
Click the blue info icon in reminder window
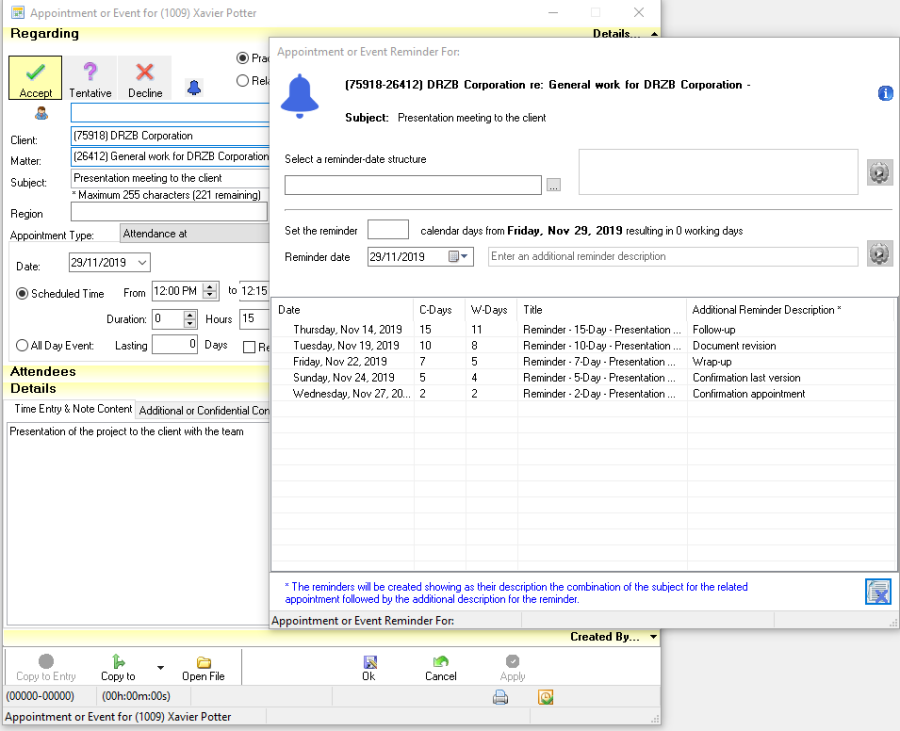coord(885,93)
